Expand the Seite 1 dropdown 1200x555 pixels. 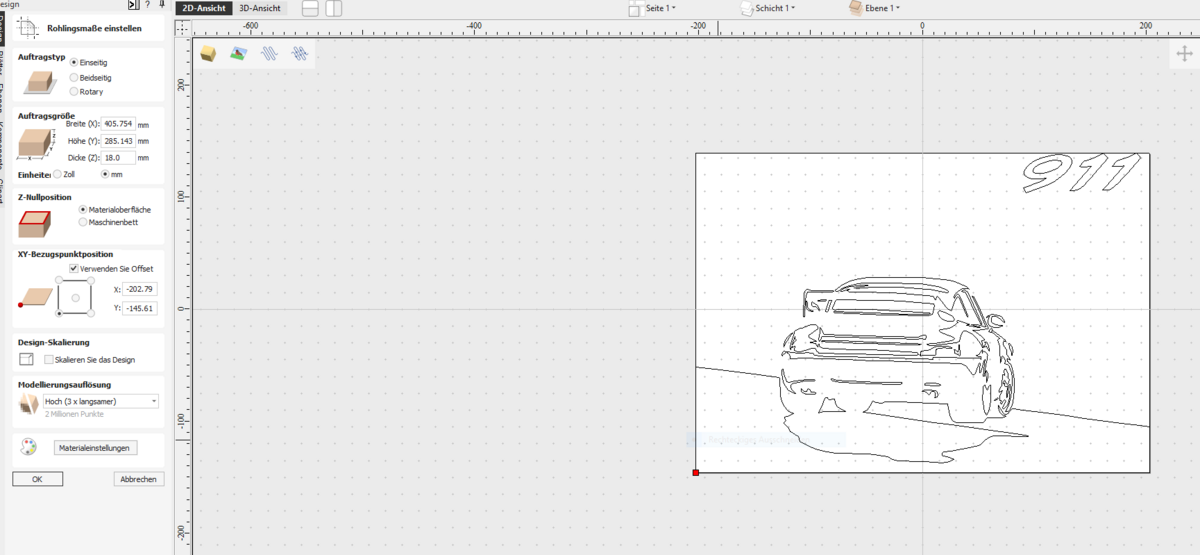(x=660, y=8)
